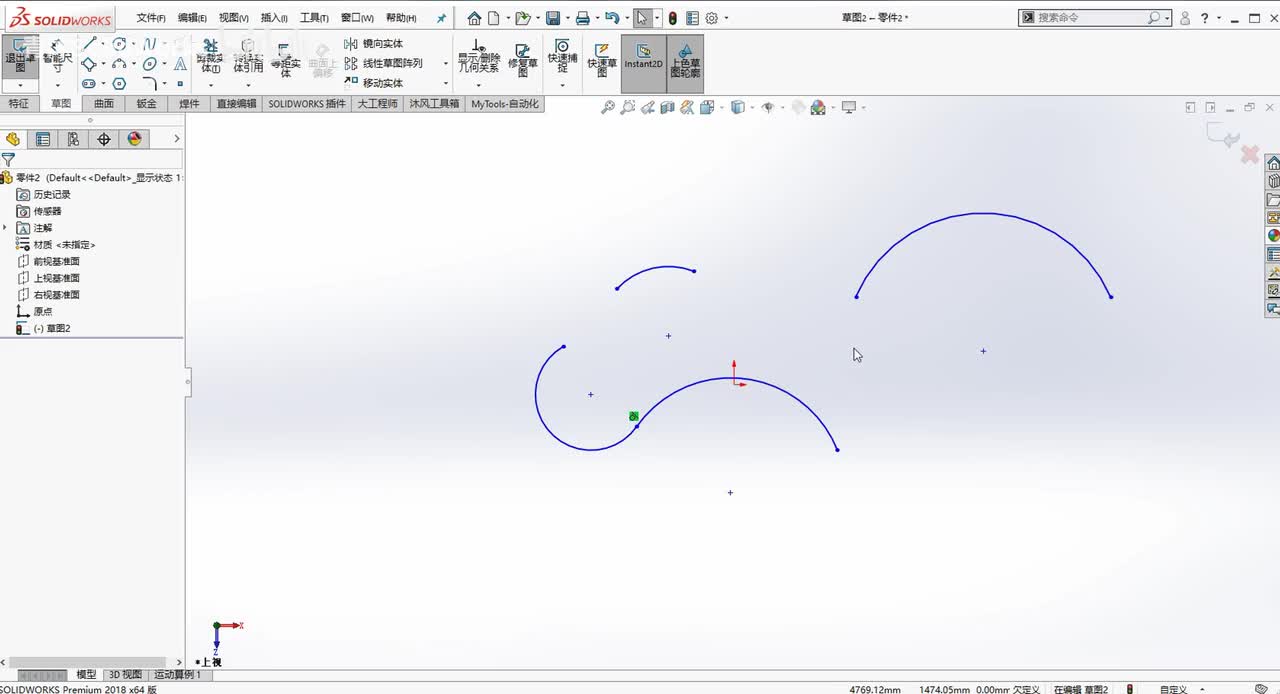The image size is (1280, 694).
Task: Open the PropertyManager panel tab
Action: 43,139
